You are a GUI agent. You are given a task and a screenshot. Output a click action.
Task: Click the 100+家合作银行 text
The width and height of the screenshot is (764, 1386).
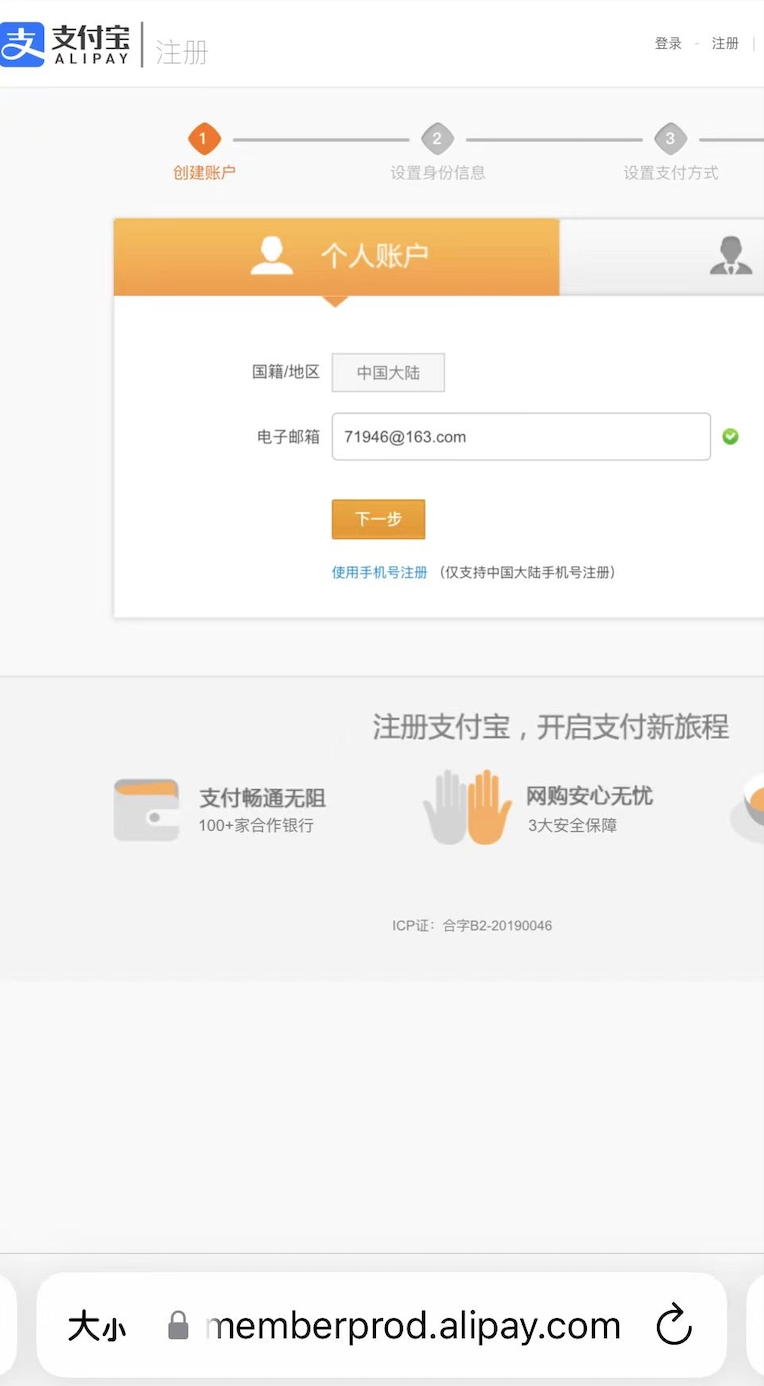tap(256, 826)
